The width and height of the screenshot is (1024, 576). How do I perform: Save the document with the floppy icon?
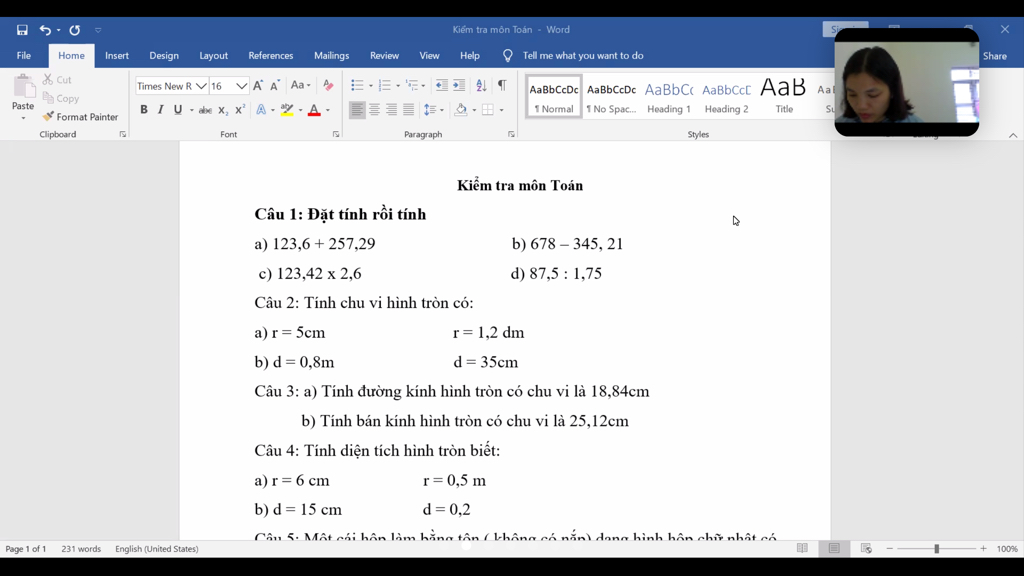coord(22,30)
